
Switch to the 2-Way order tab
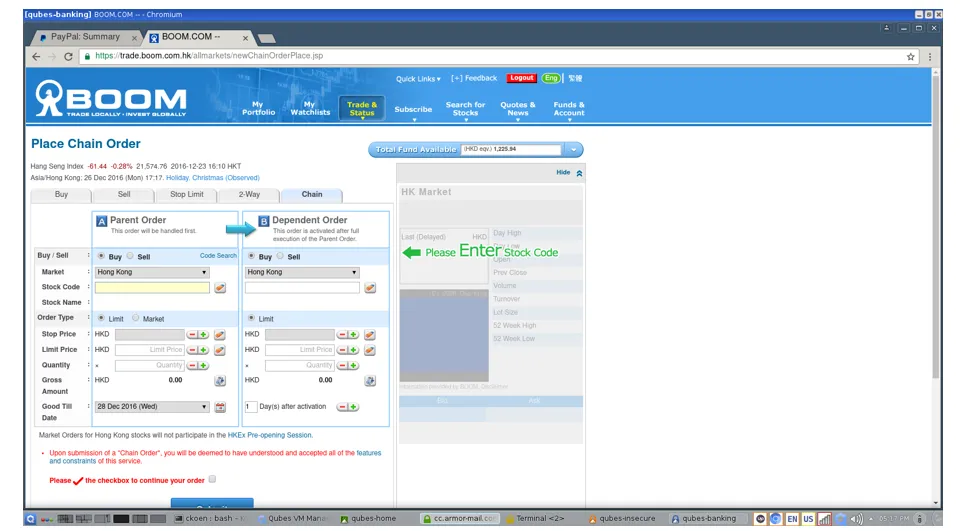tap(249, 194)
